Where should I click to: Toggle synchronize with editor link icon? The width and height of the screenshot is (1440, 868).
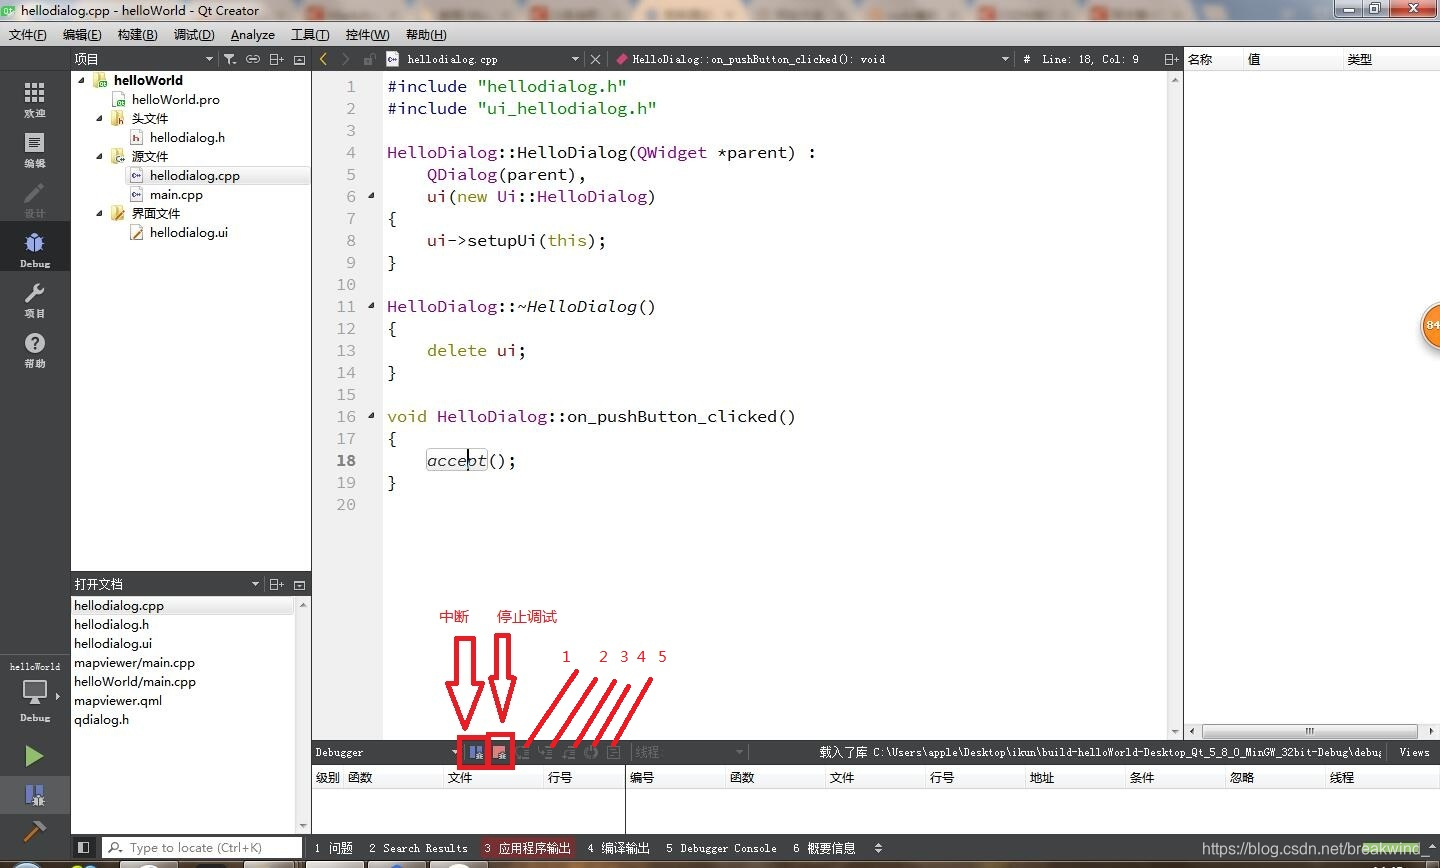[x=253, y=59]
